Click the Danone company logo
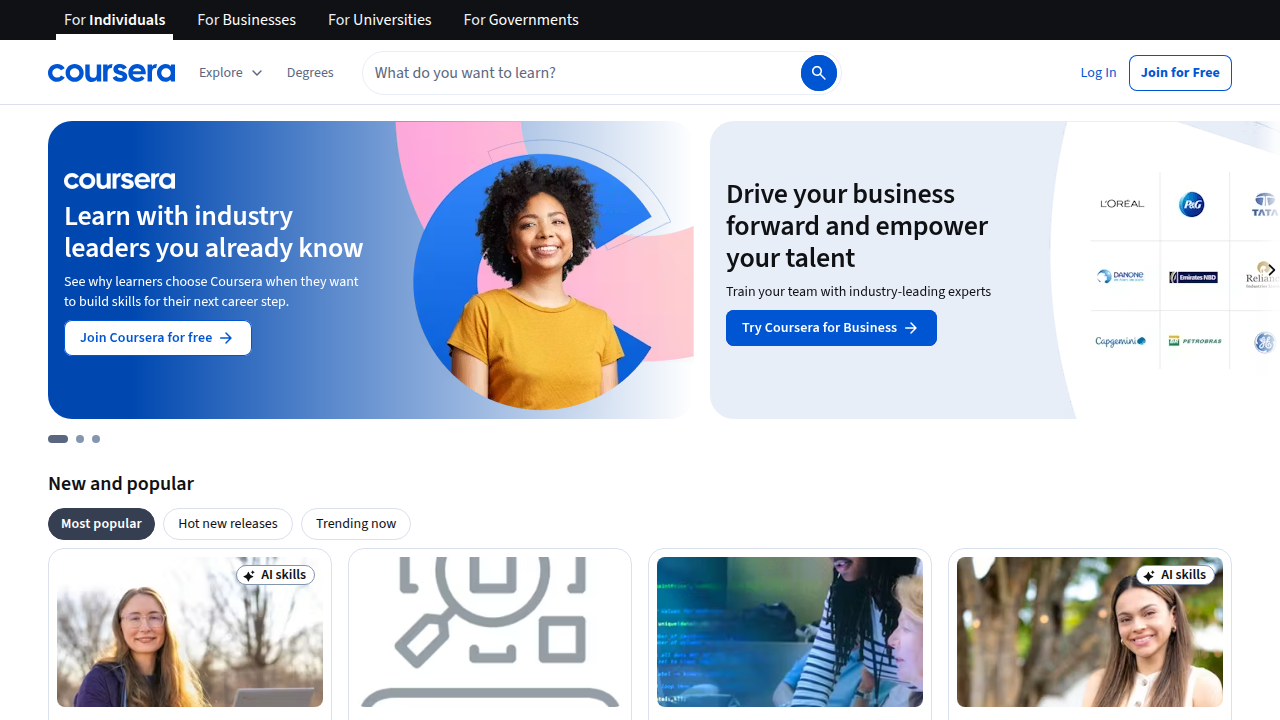The image size is (1280, 720). [1120, 277]
